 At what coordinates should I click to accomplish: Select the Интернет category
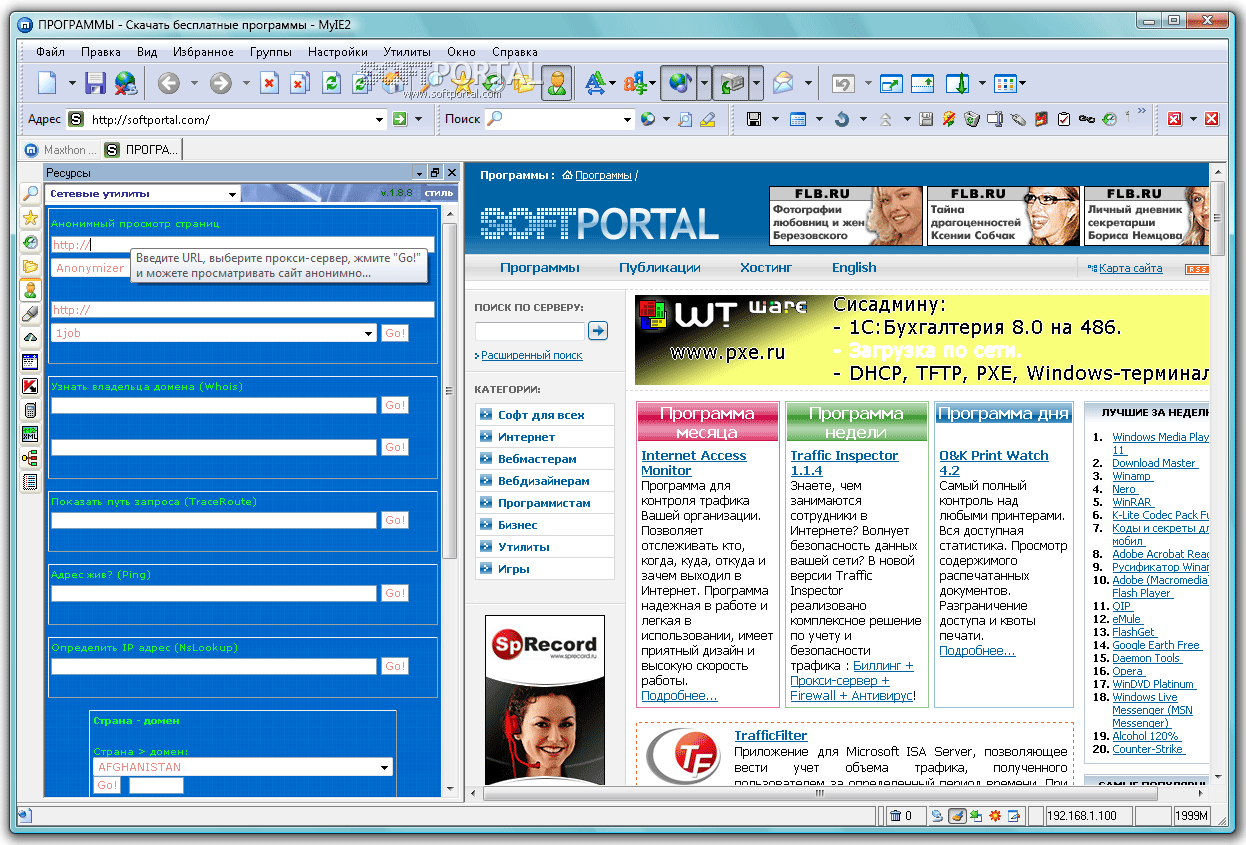tap(526, 437)
